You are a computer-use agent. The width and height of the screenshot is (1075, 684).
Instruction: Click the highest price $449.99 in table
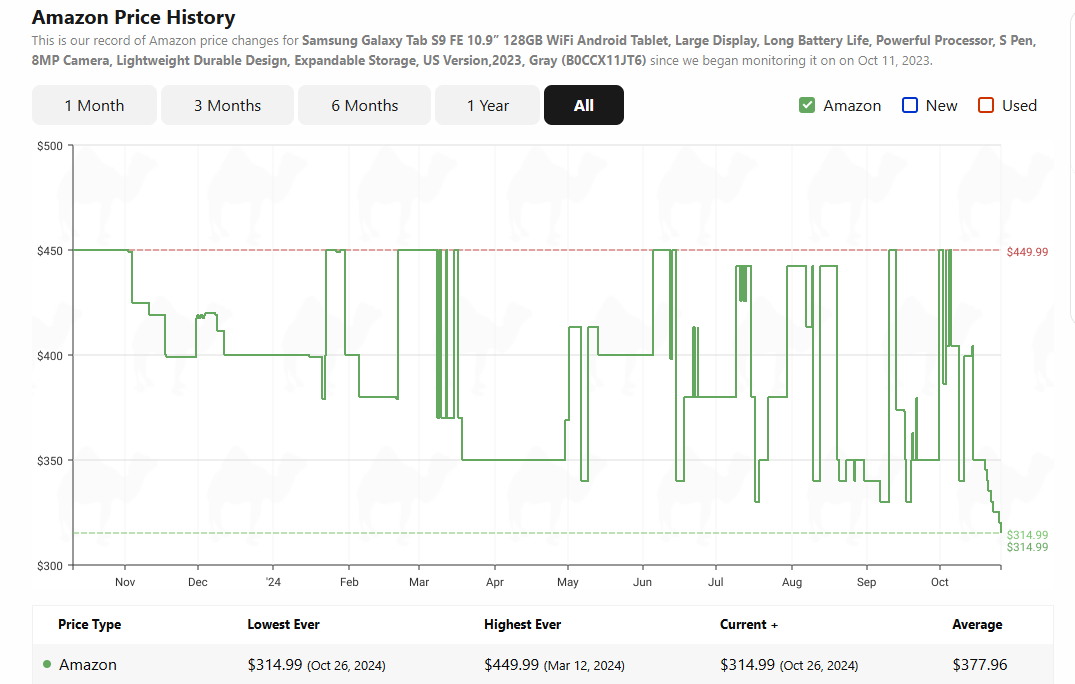(x=511, y=665)
